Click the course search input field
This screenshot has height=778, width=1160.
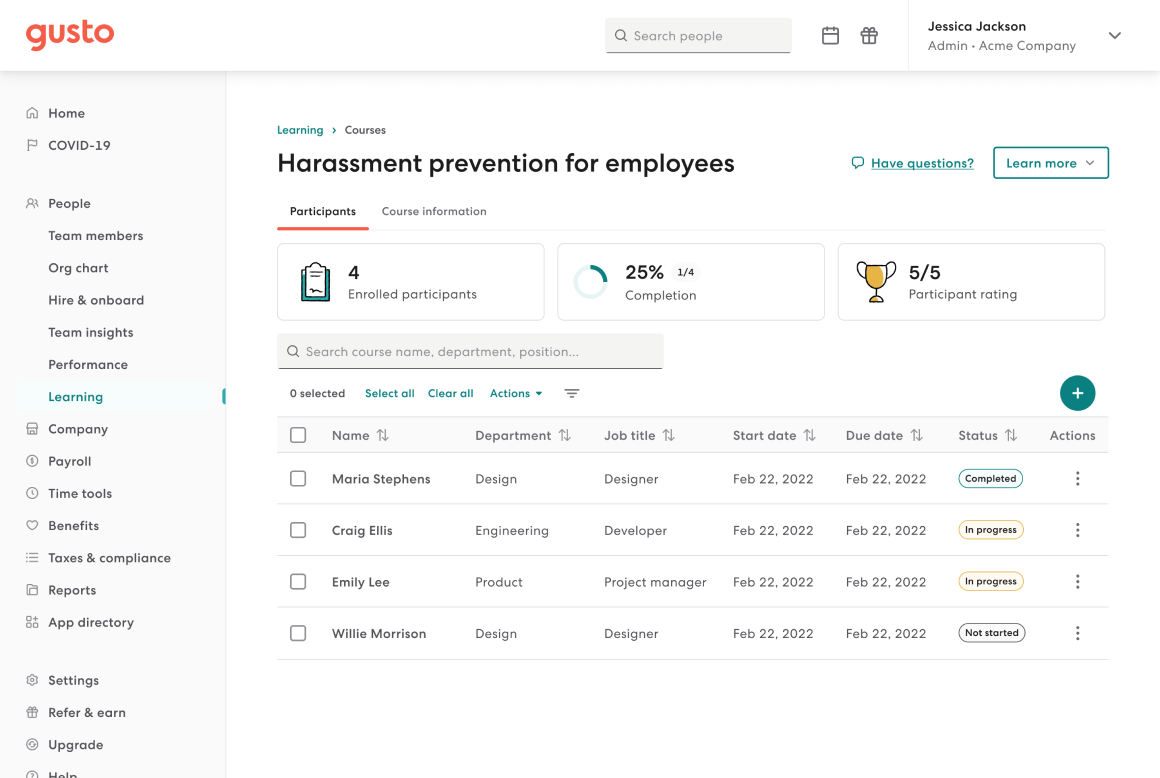coord(470,351)
